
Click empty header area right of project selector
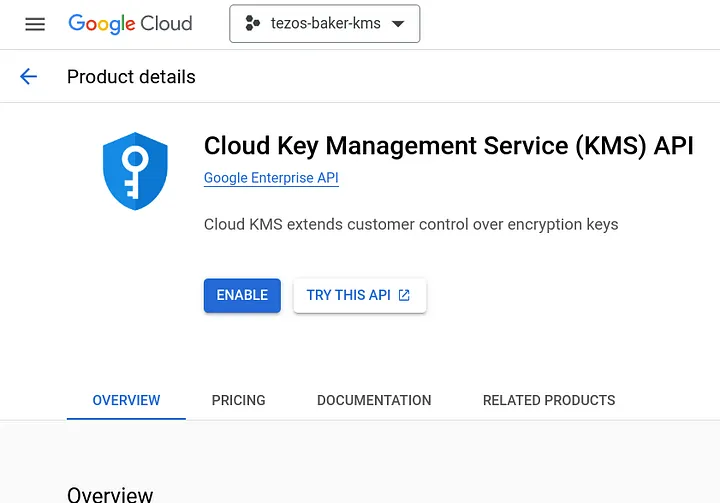570,24
